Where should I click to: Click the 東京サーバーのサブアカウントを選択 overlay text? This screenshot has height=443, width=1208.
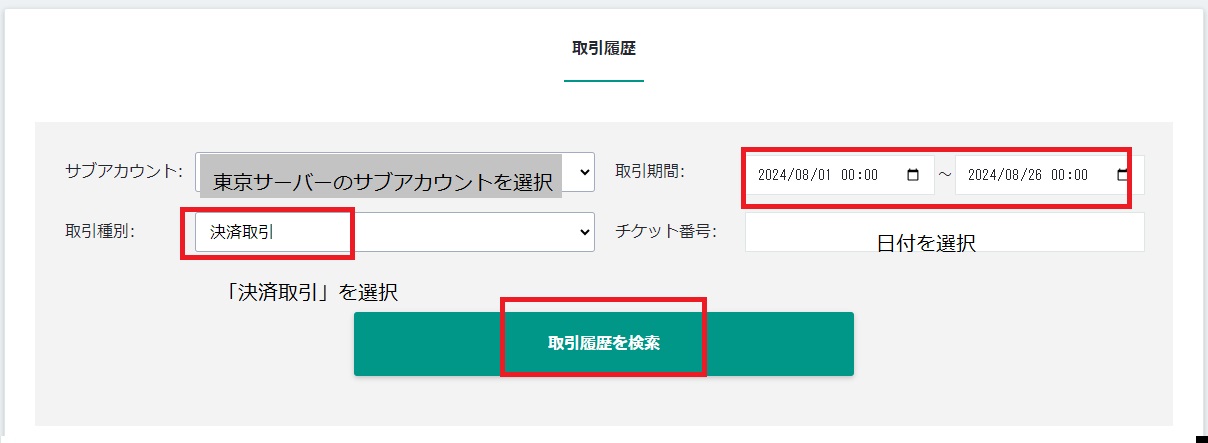point(382,181)
